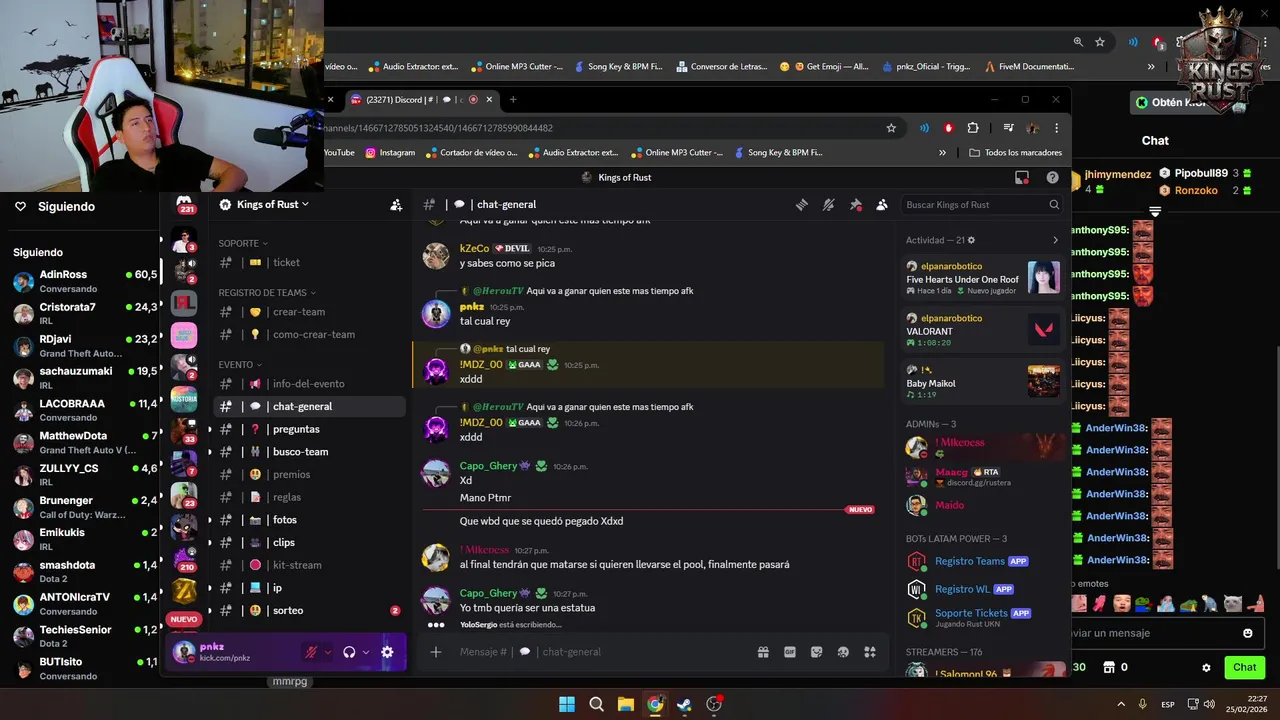The image size is (1280, 720).
Task: Collapse the REGISTRO DE TEAMS category
Action: 267,292
